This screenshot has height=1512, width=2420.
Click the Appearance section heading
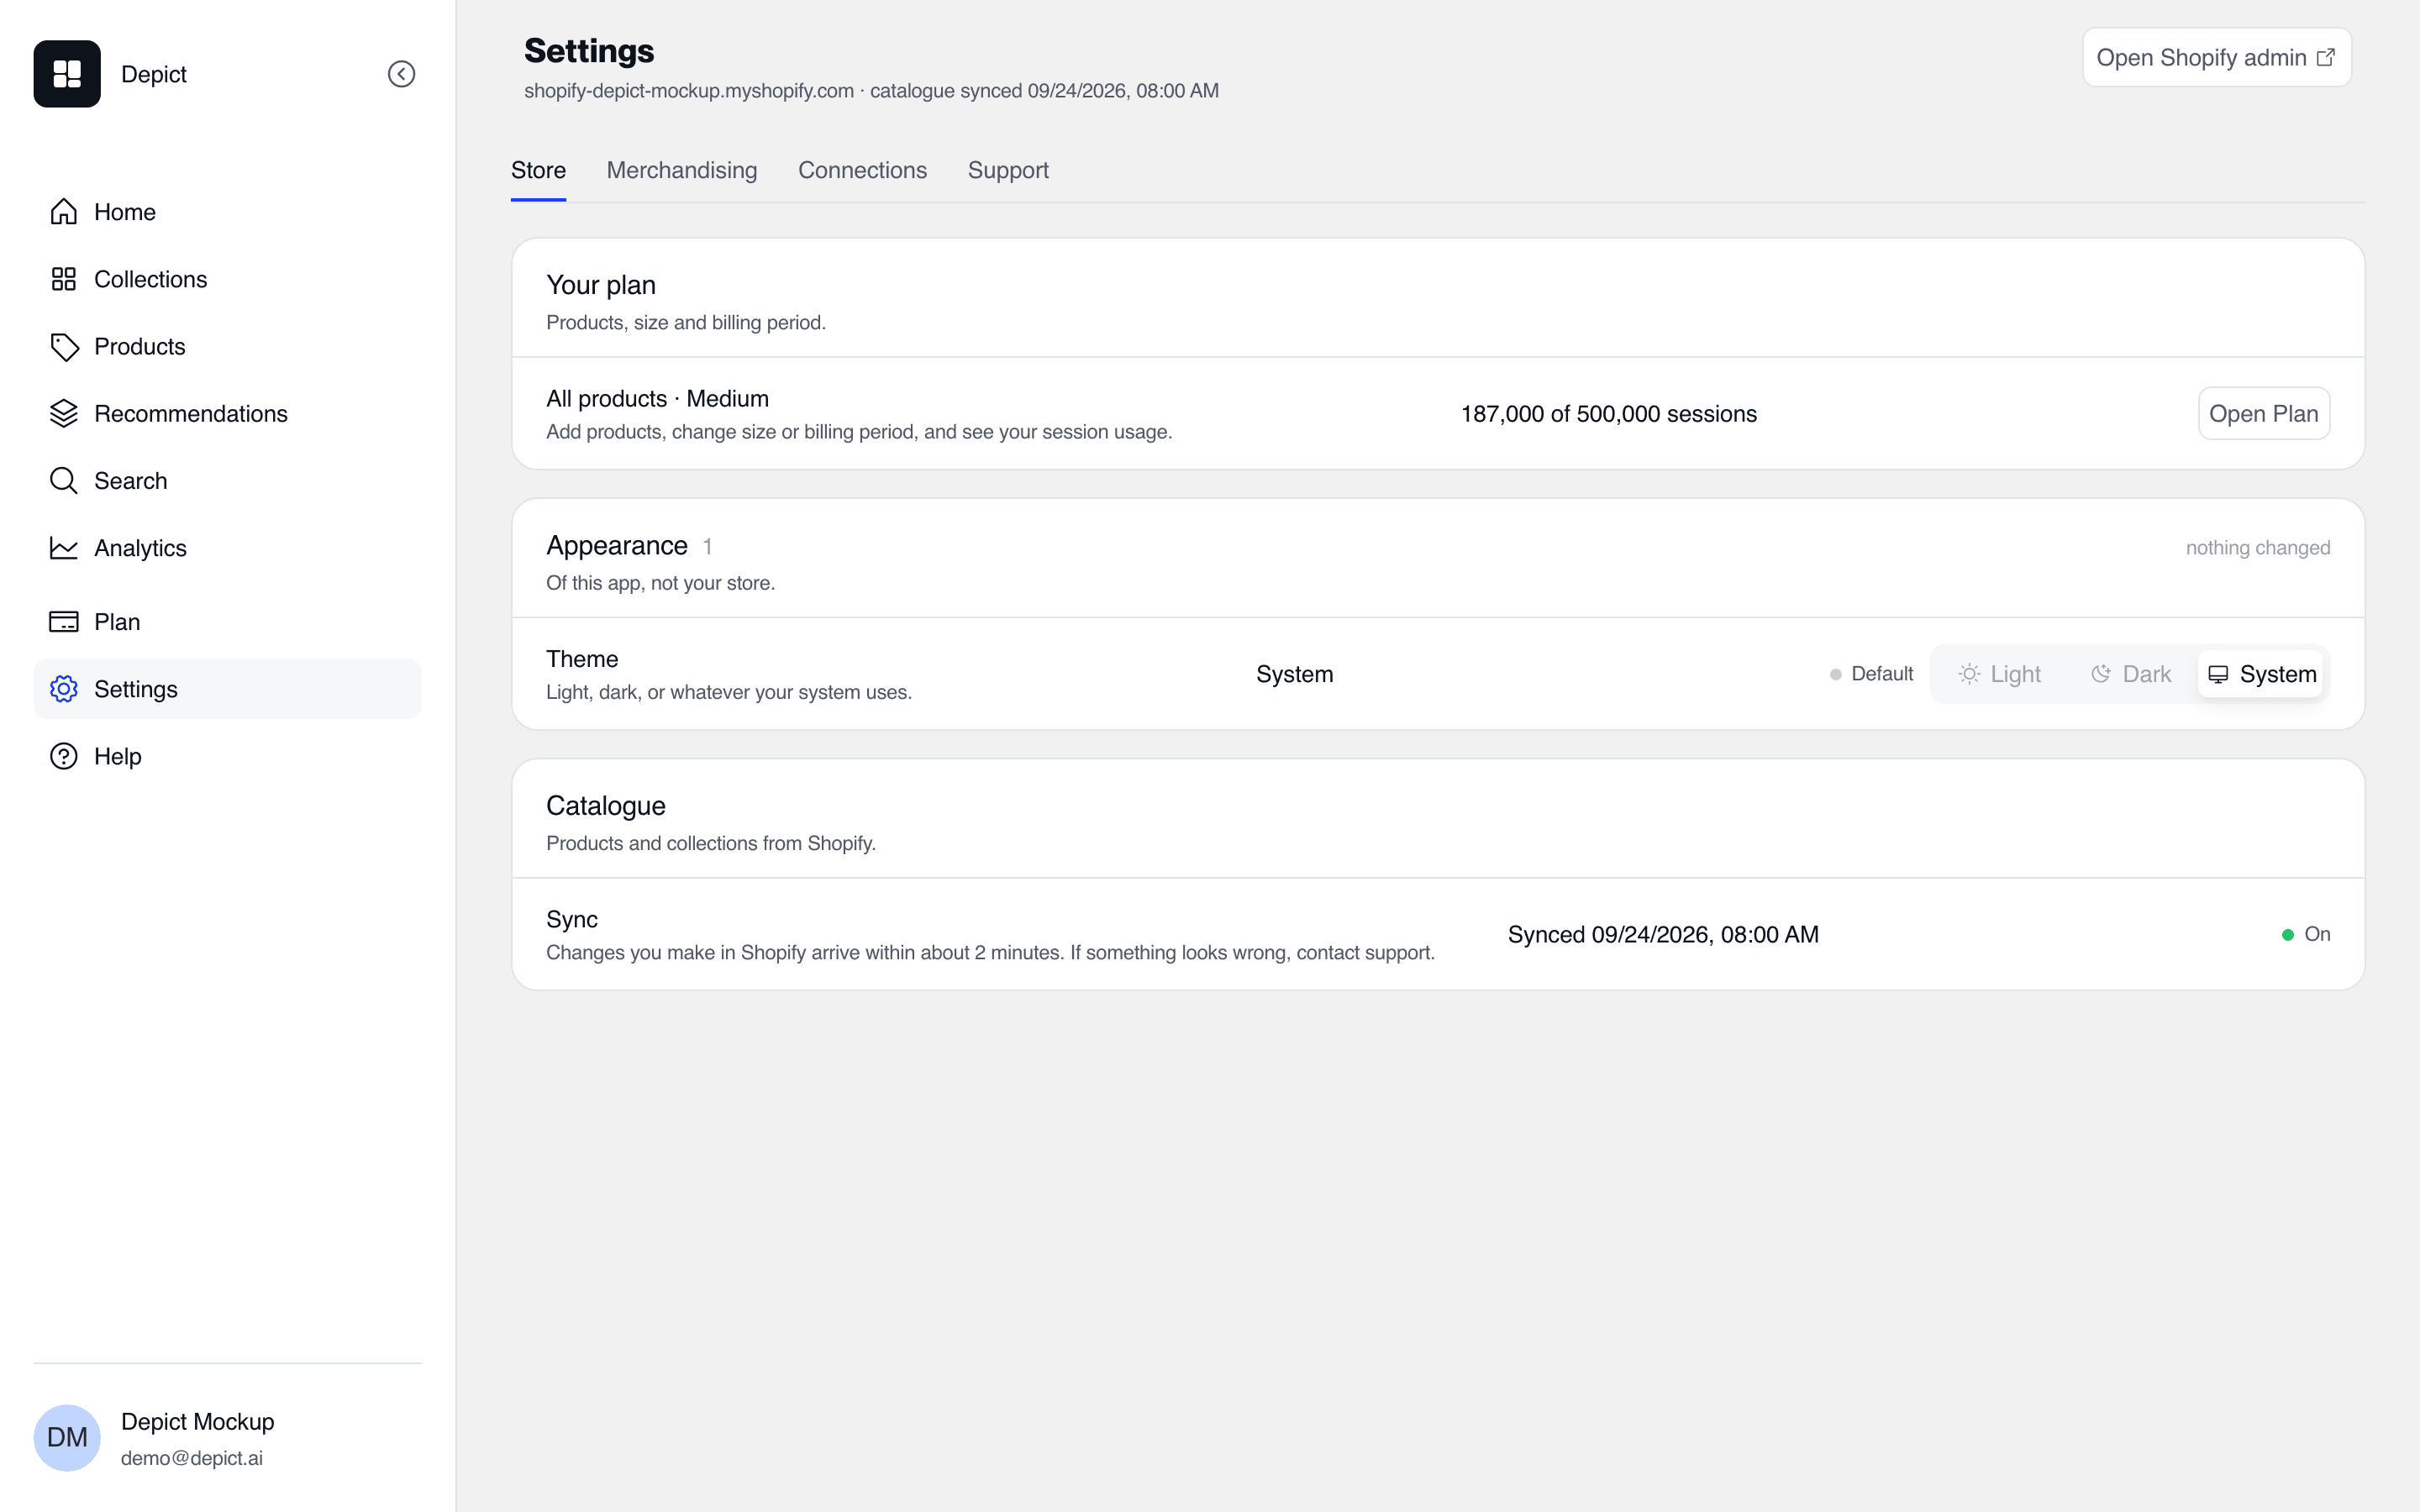pos(617,545)
